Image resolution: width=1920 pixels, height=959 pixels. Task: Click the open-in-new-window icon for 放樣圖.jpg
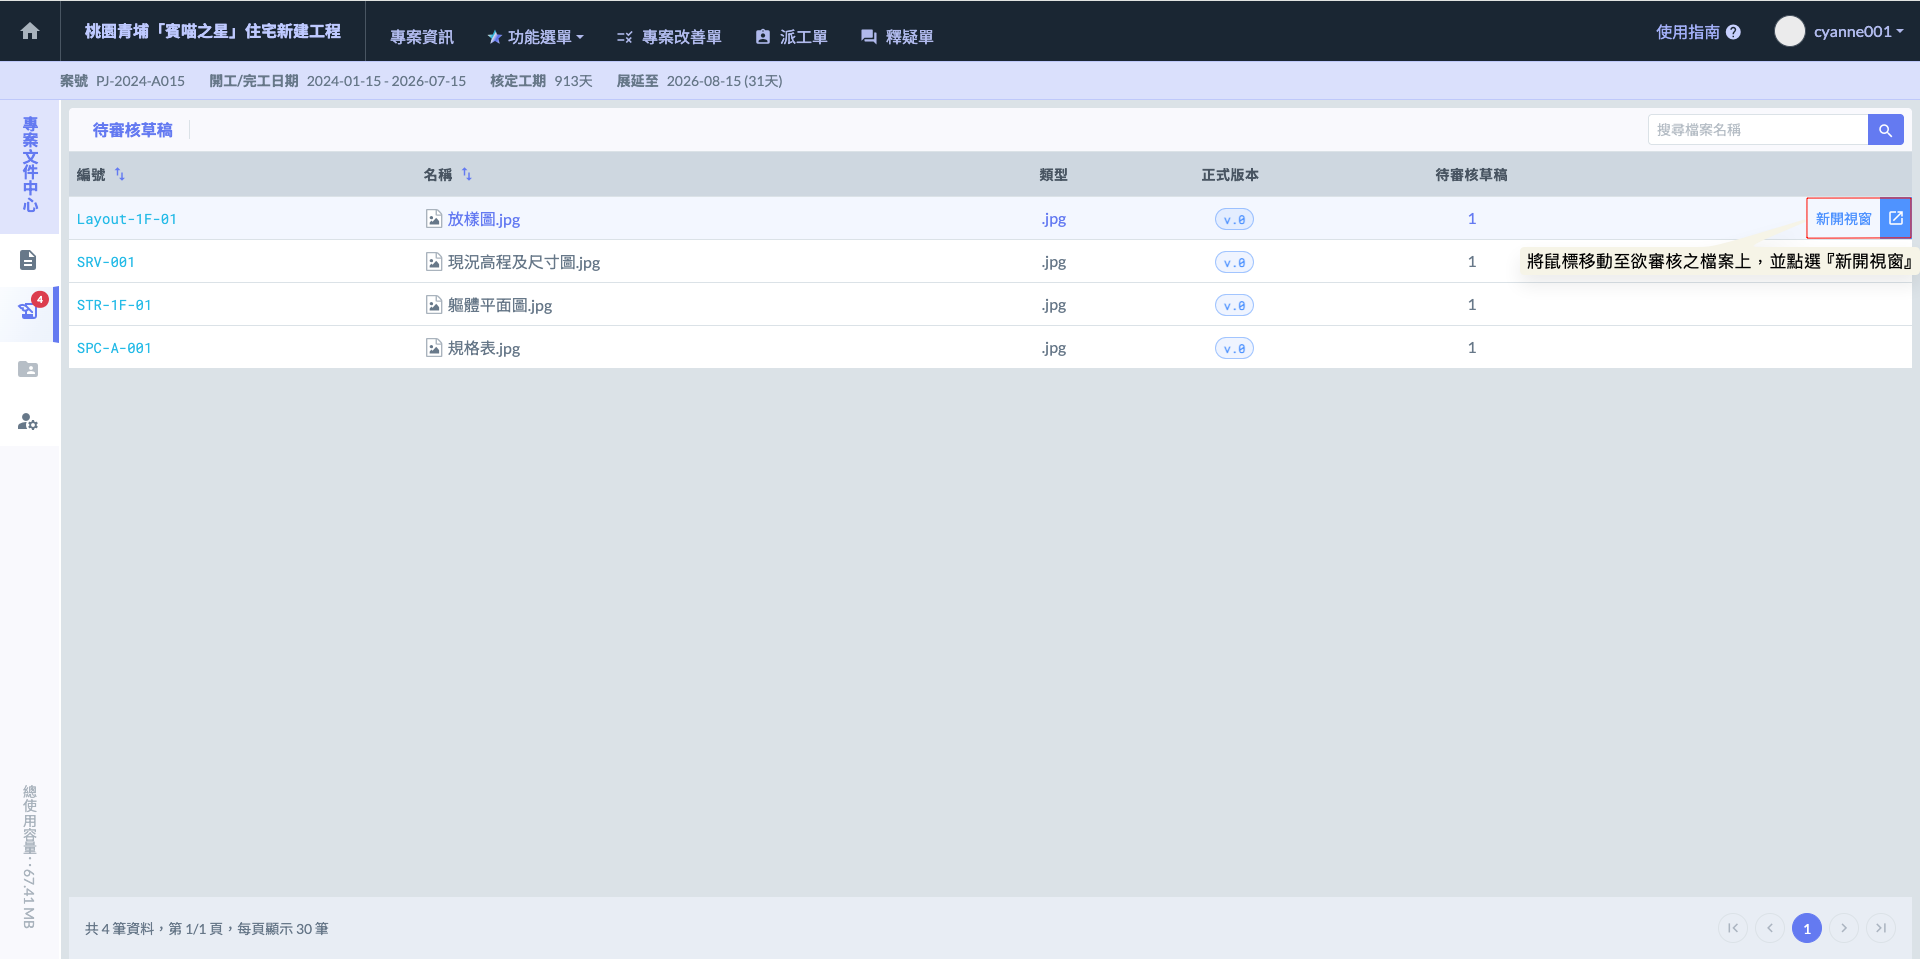click(1895, 219)
